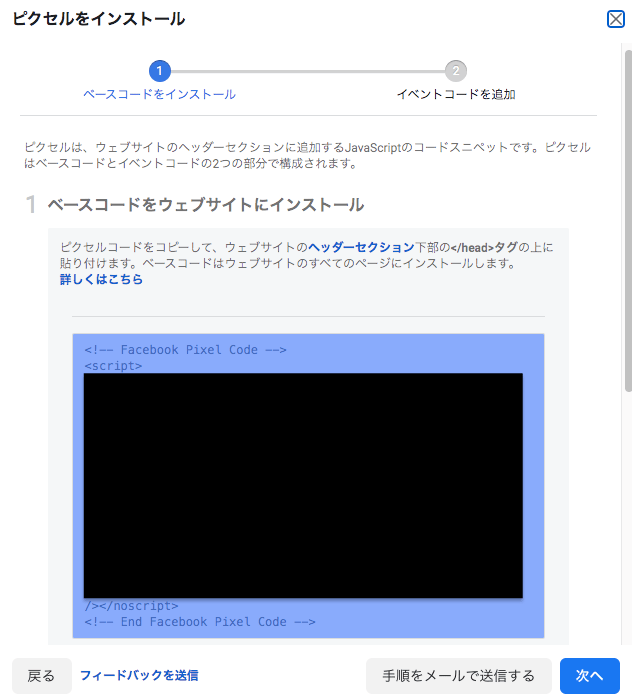This screenshot has height=699, width=632.
Task: Click the /></noscript> code line
Action: pyautogui.click(x=131, y=605)
